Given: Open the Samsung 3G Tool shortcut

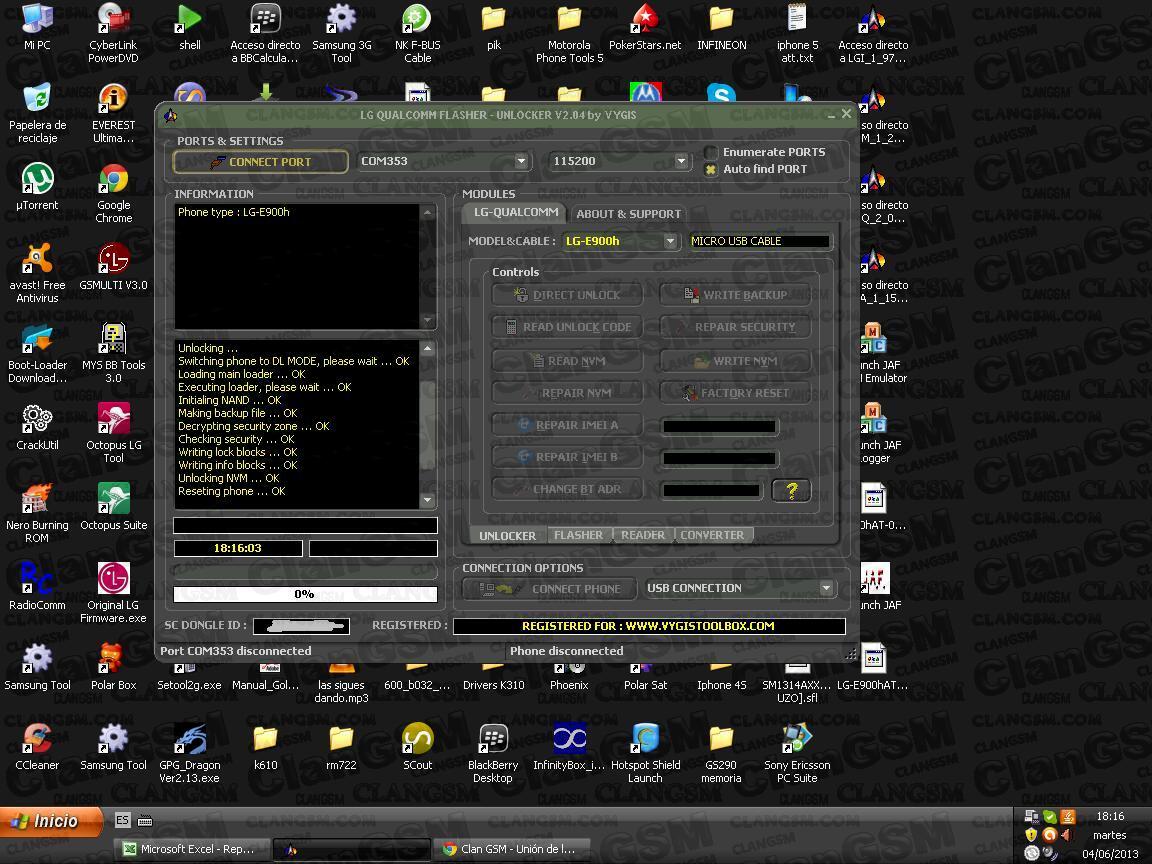Looking at the screenshot, I should click(342, 33).
